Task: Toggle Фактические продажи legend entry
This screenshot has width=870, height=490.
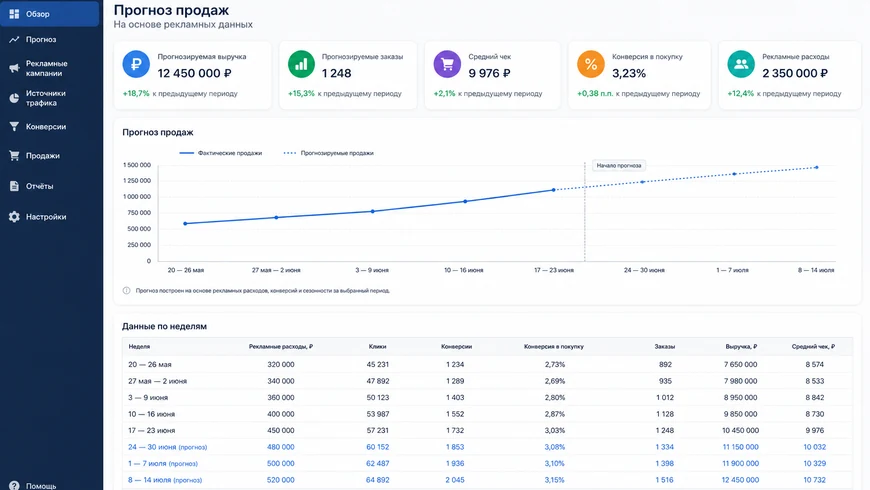Action: (221, 153)
